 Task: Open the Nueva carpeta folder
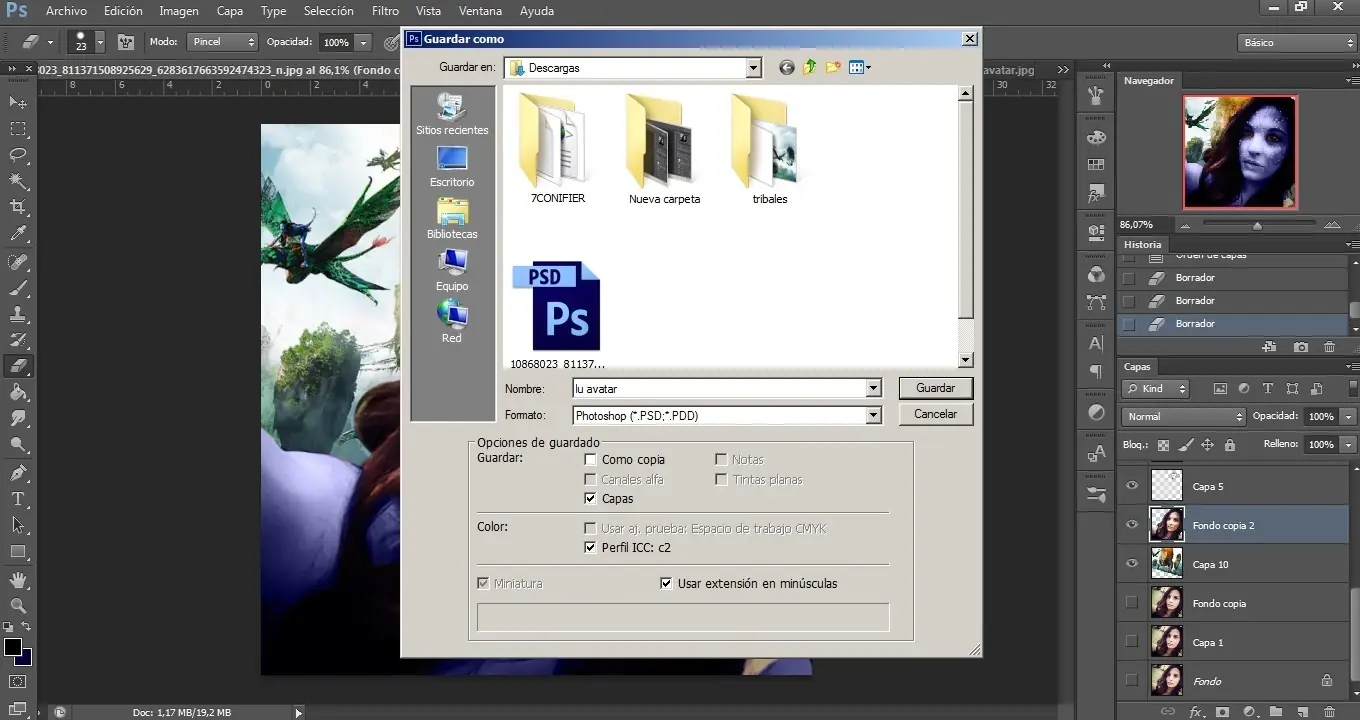pyautogui.click(x=664, y=149)
